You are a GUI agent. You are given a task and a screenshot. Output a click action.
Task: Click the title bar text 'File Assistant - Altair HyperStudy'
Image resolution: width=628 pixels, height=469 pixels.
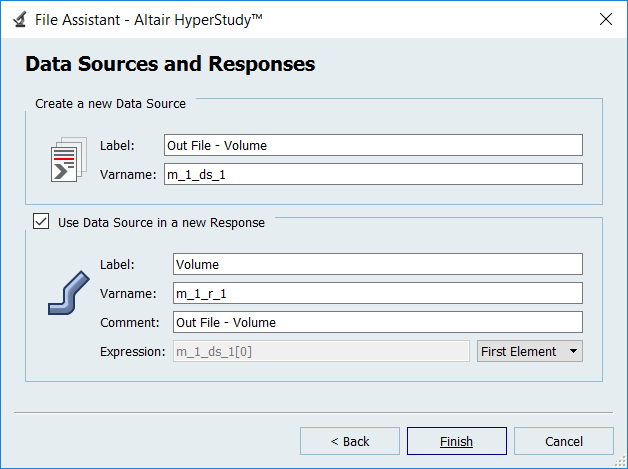[x=150, y=19]
